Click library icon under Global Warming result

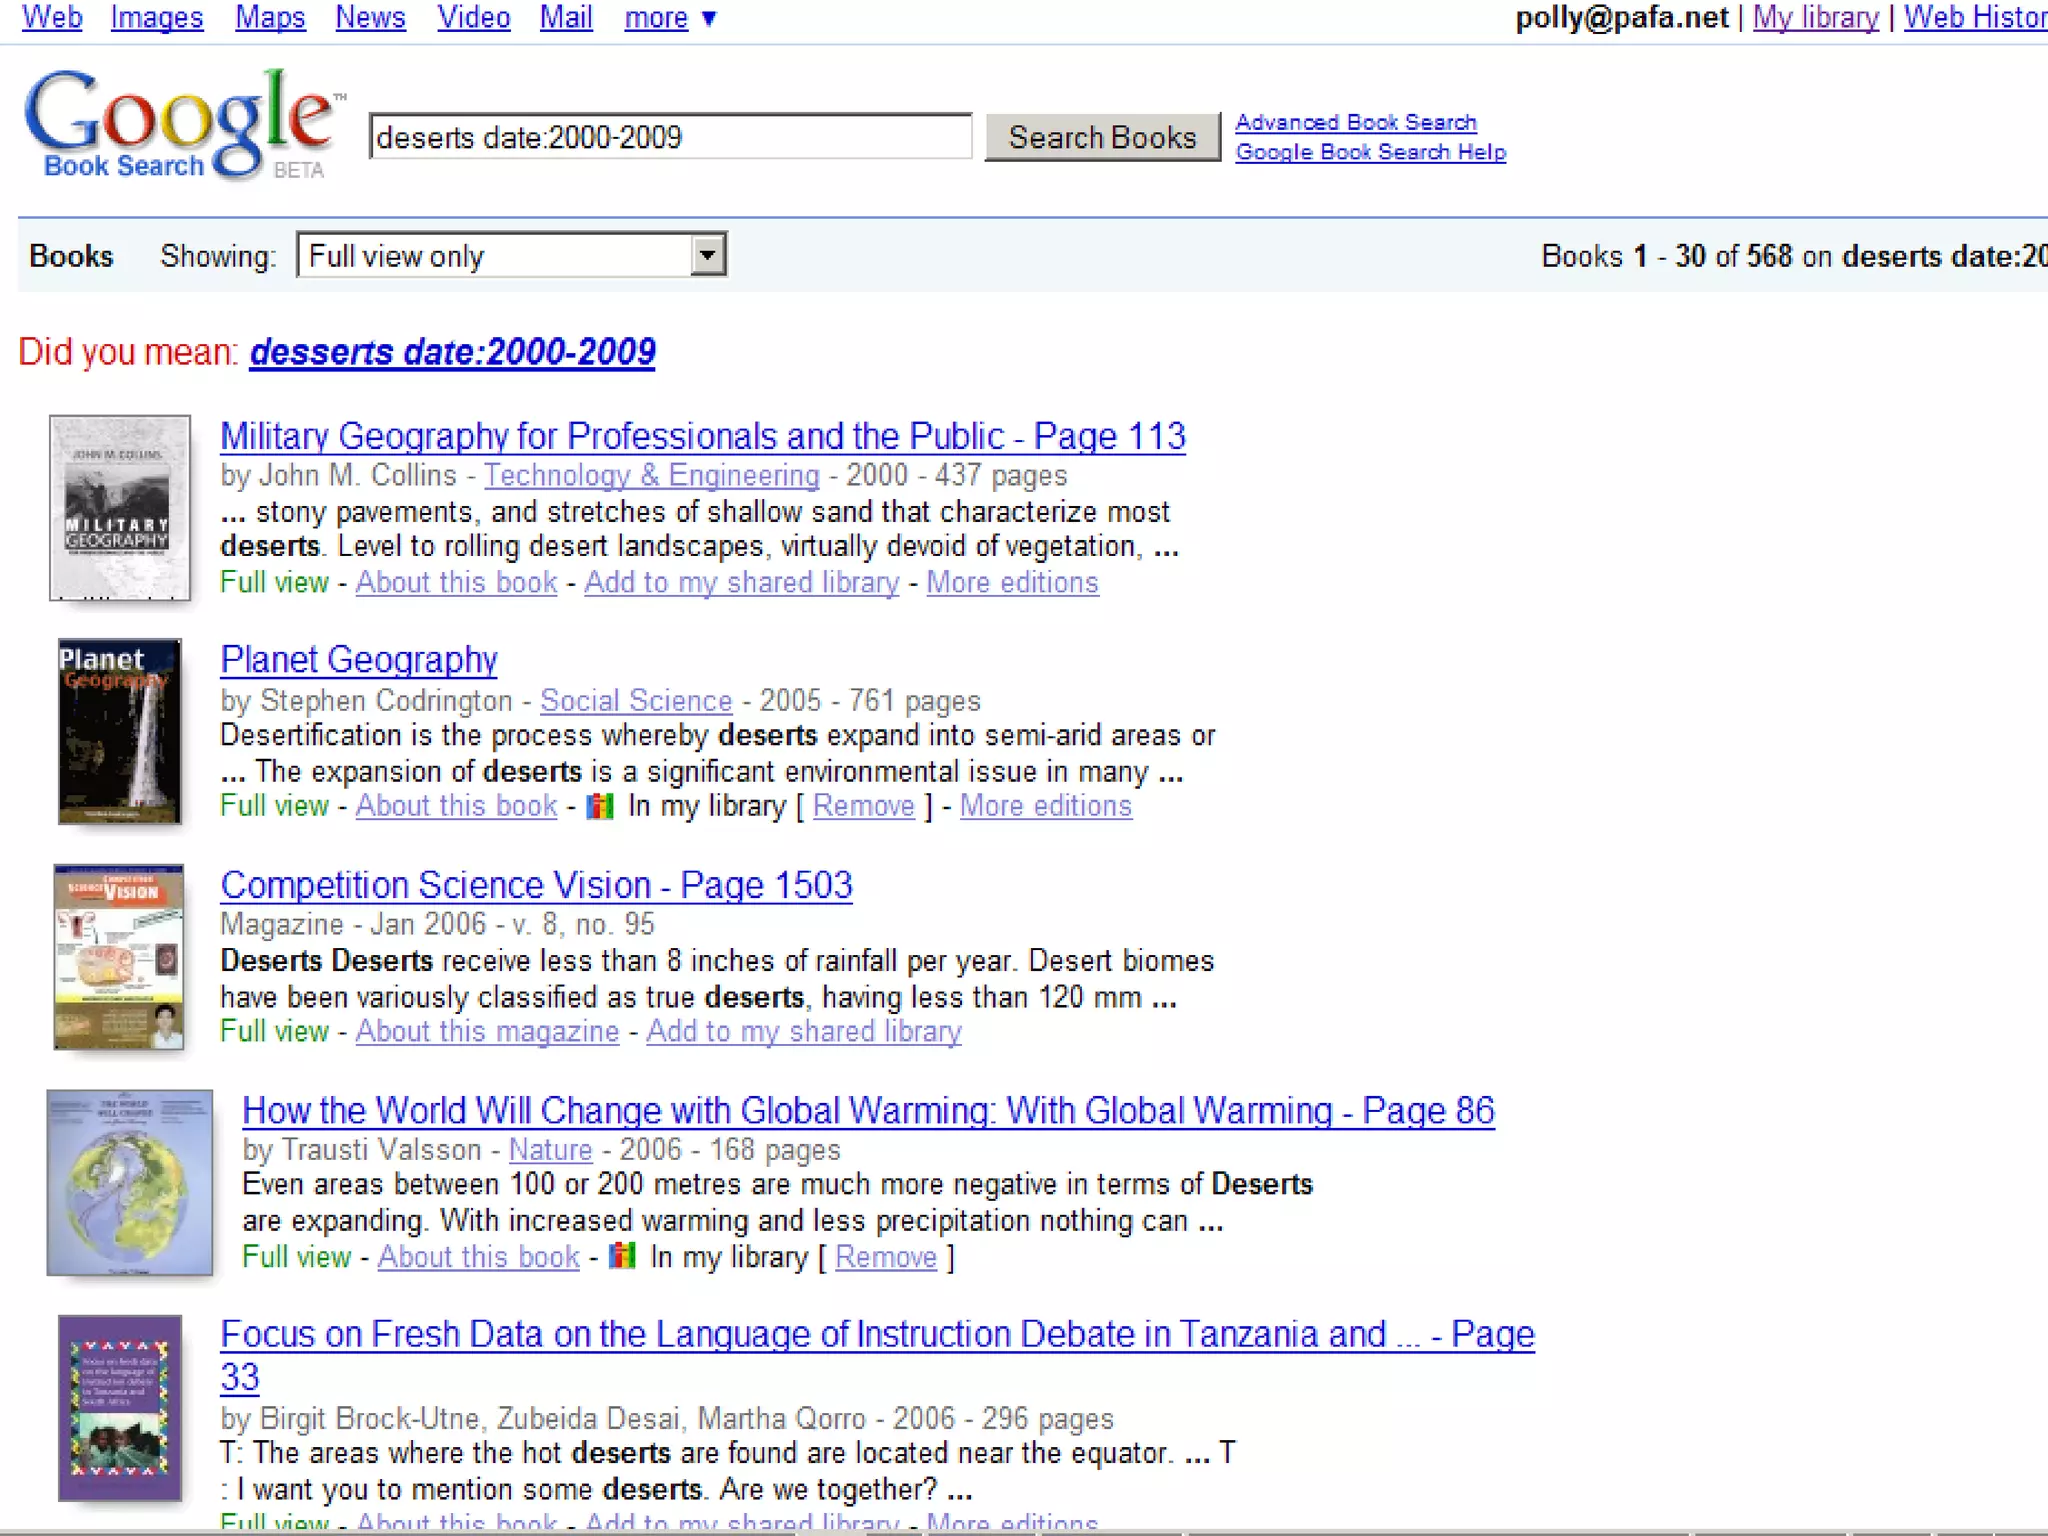[x=622, y=1256]
